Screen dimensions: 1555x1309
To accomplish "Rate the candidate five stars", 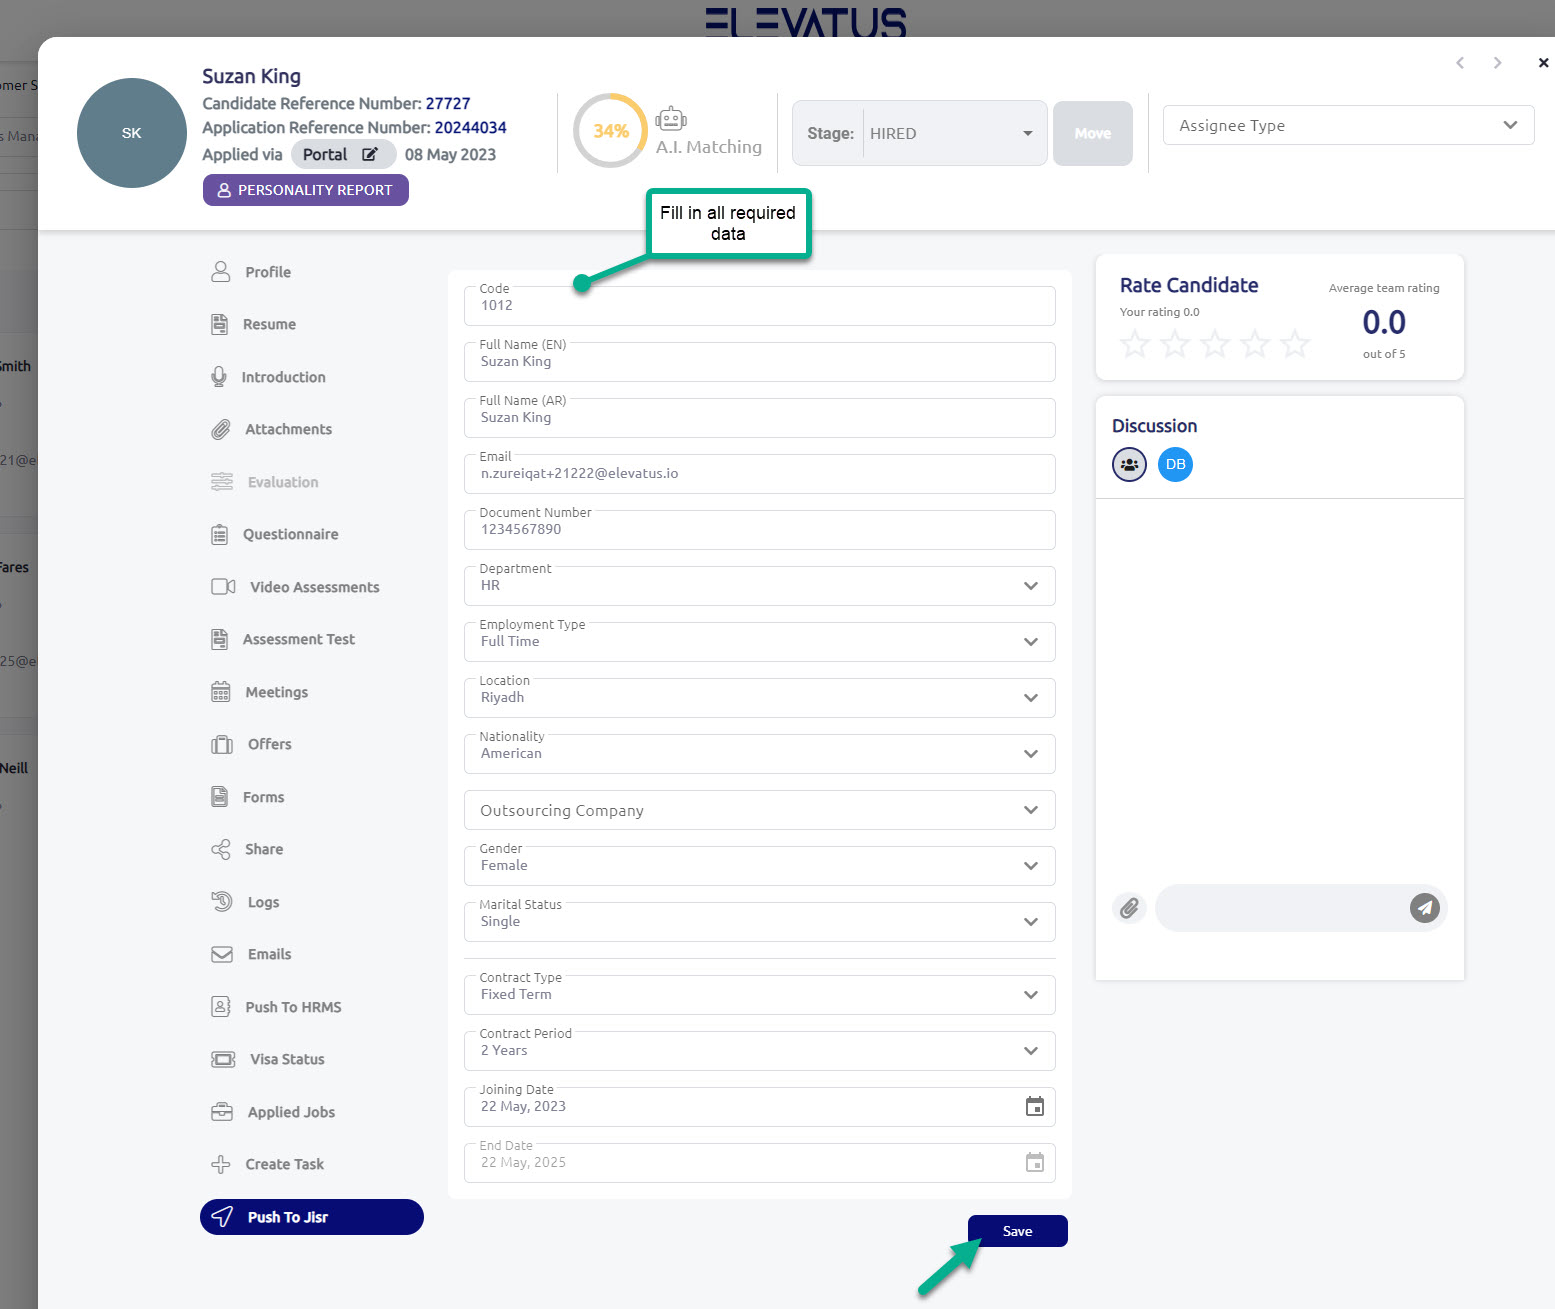I will [1295, 344].
